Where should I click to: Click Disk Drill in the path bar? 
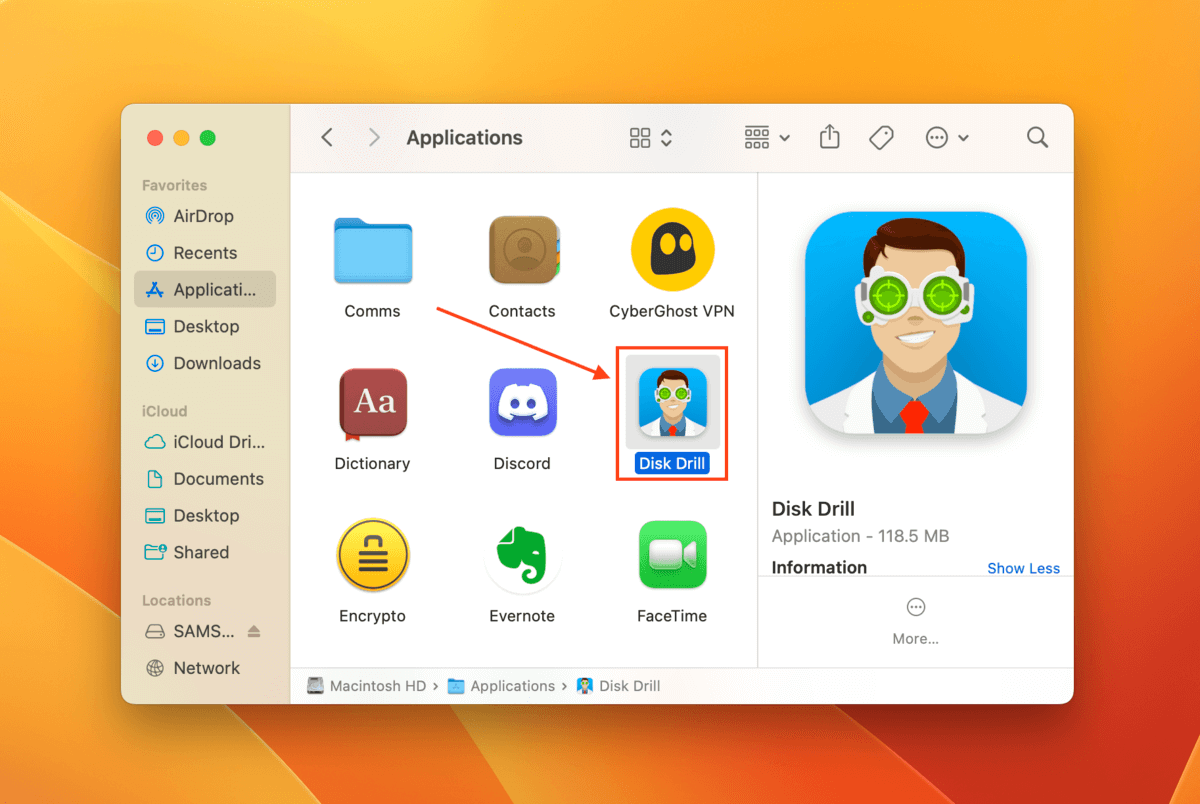pyautogui.click(x=618, y=686)
